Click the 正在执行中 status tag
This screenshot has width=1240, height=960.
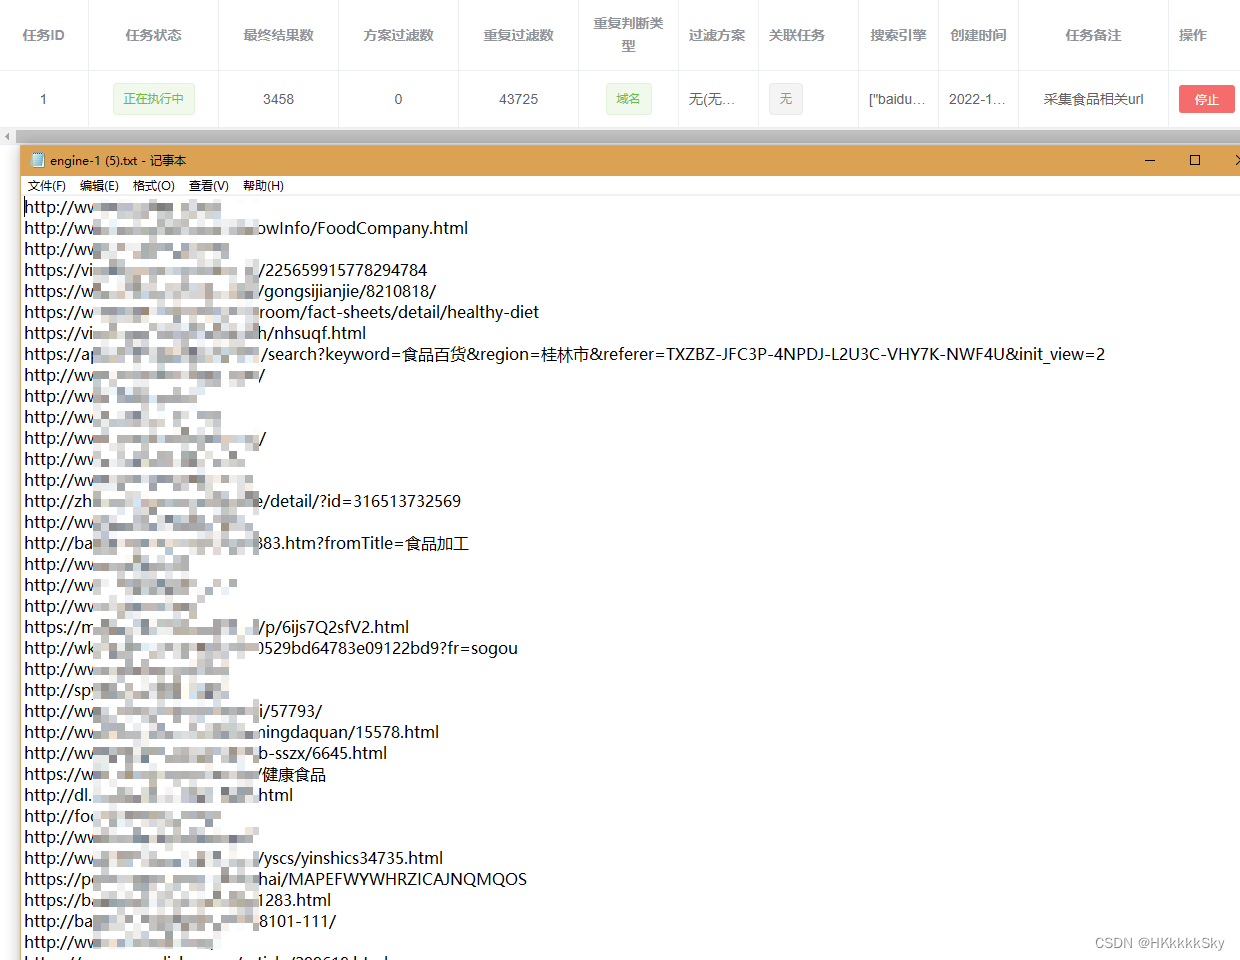click(x=153, y=99)
